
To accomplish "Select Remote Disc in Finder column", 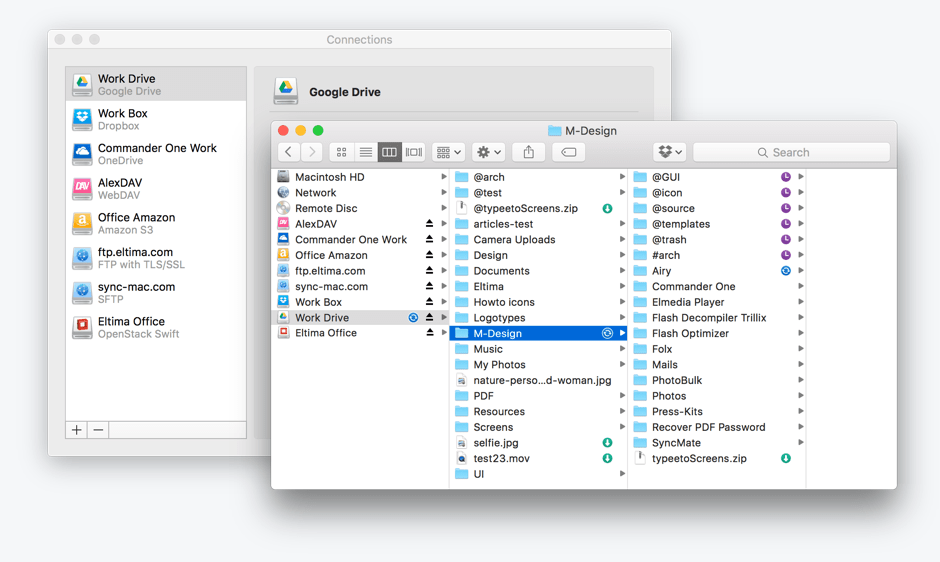I will pos(360,208).
